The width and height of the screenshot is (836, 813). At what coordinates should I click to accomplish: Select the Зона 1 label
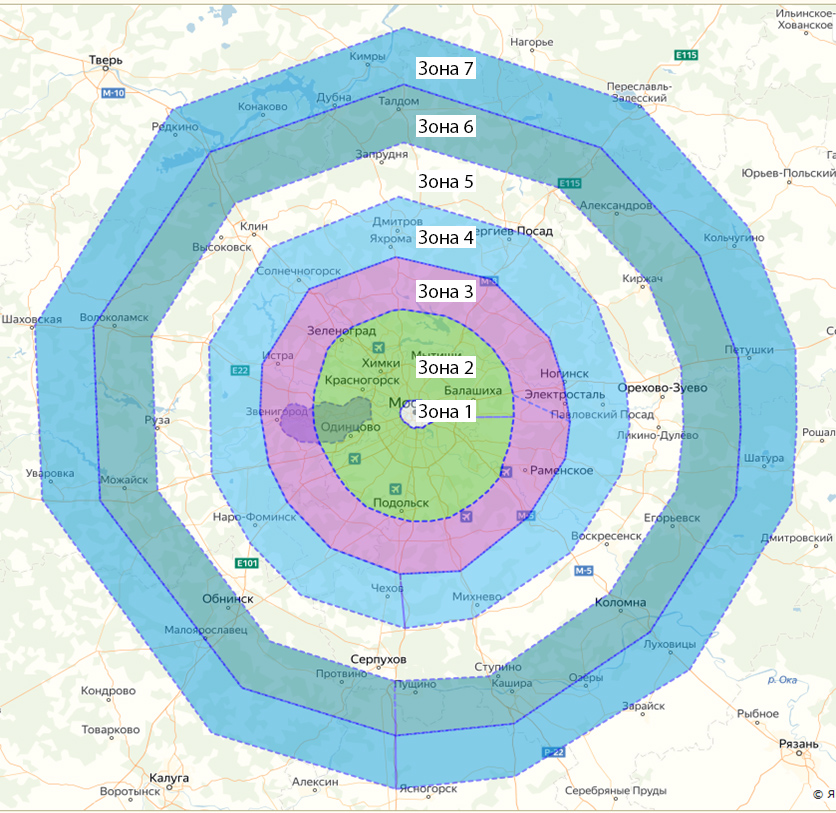tap(446, 412)
